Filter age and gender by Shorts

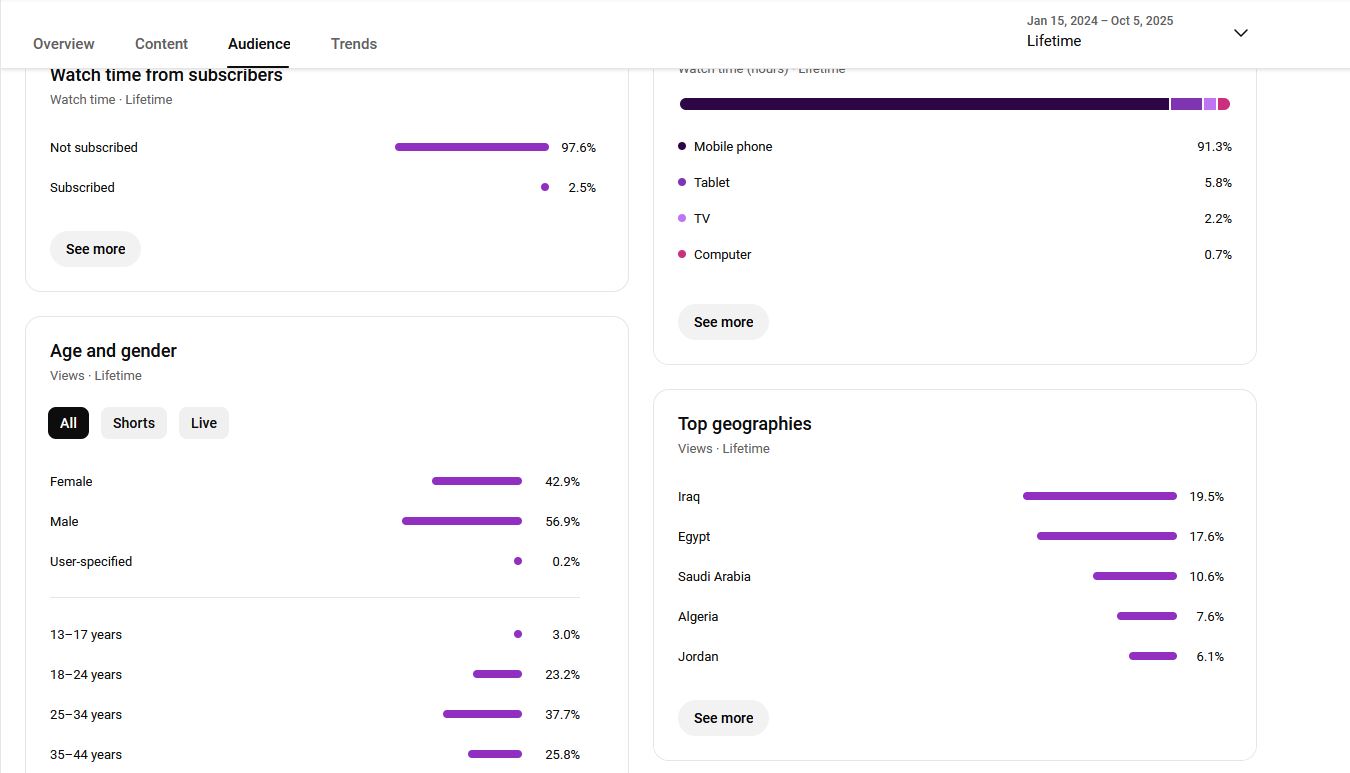tap(134, 423)
